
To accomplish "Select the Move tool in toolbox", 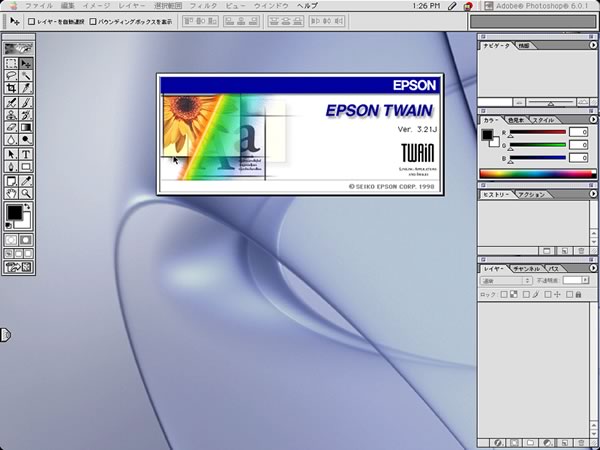I will coord(26,64).
